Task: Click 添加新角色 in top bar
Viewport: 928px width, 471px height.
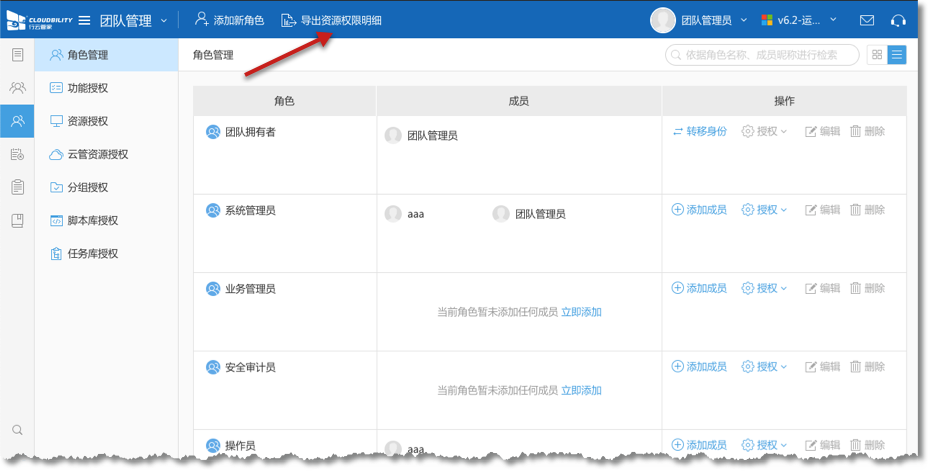Action: coord(230,20)
